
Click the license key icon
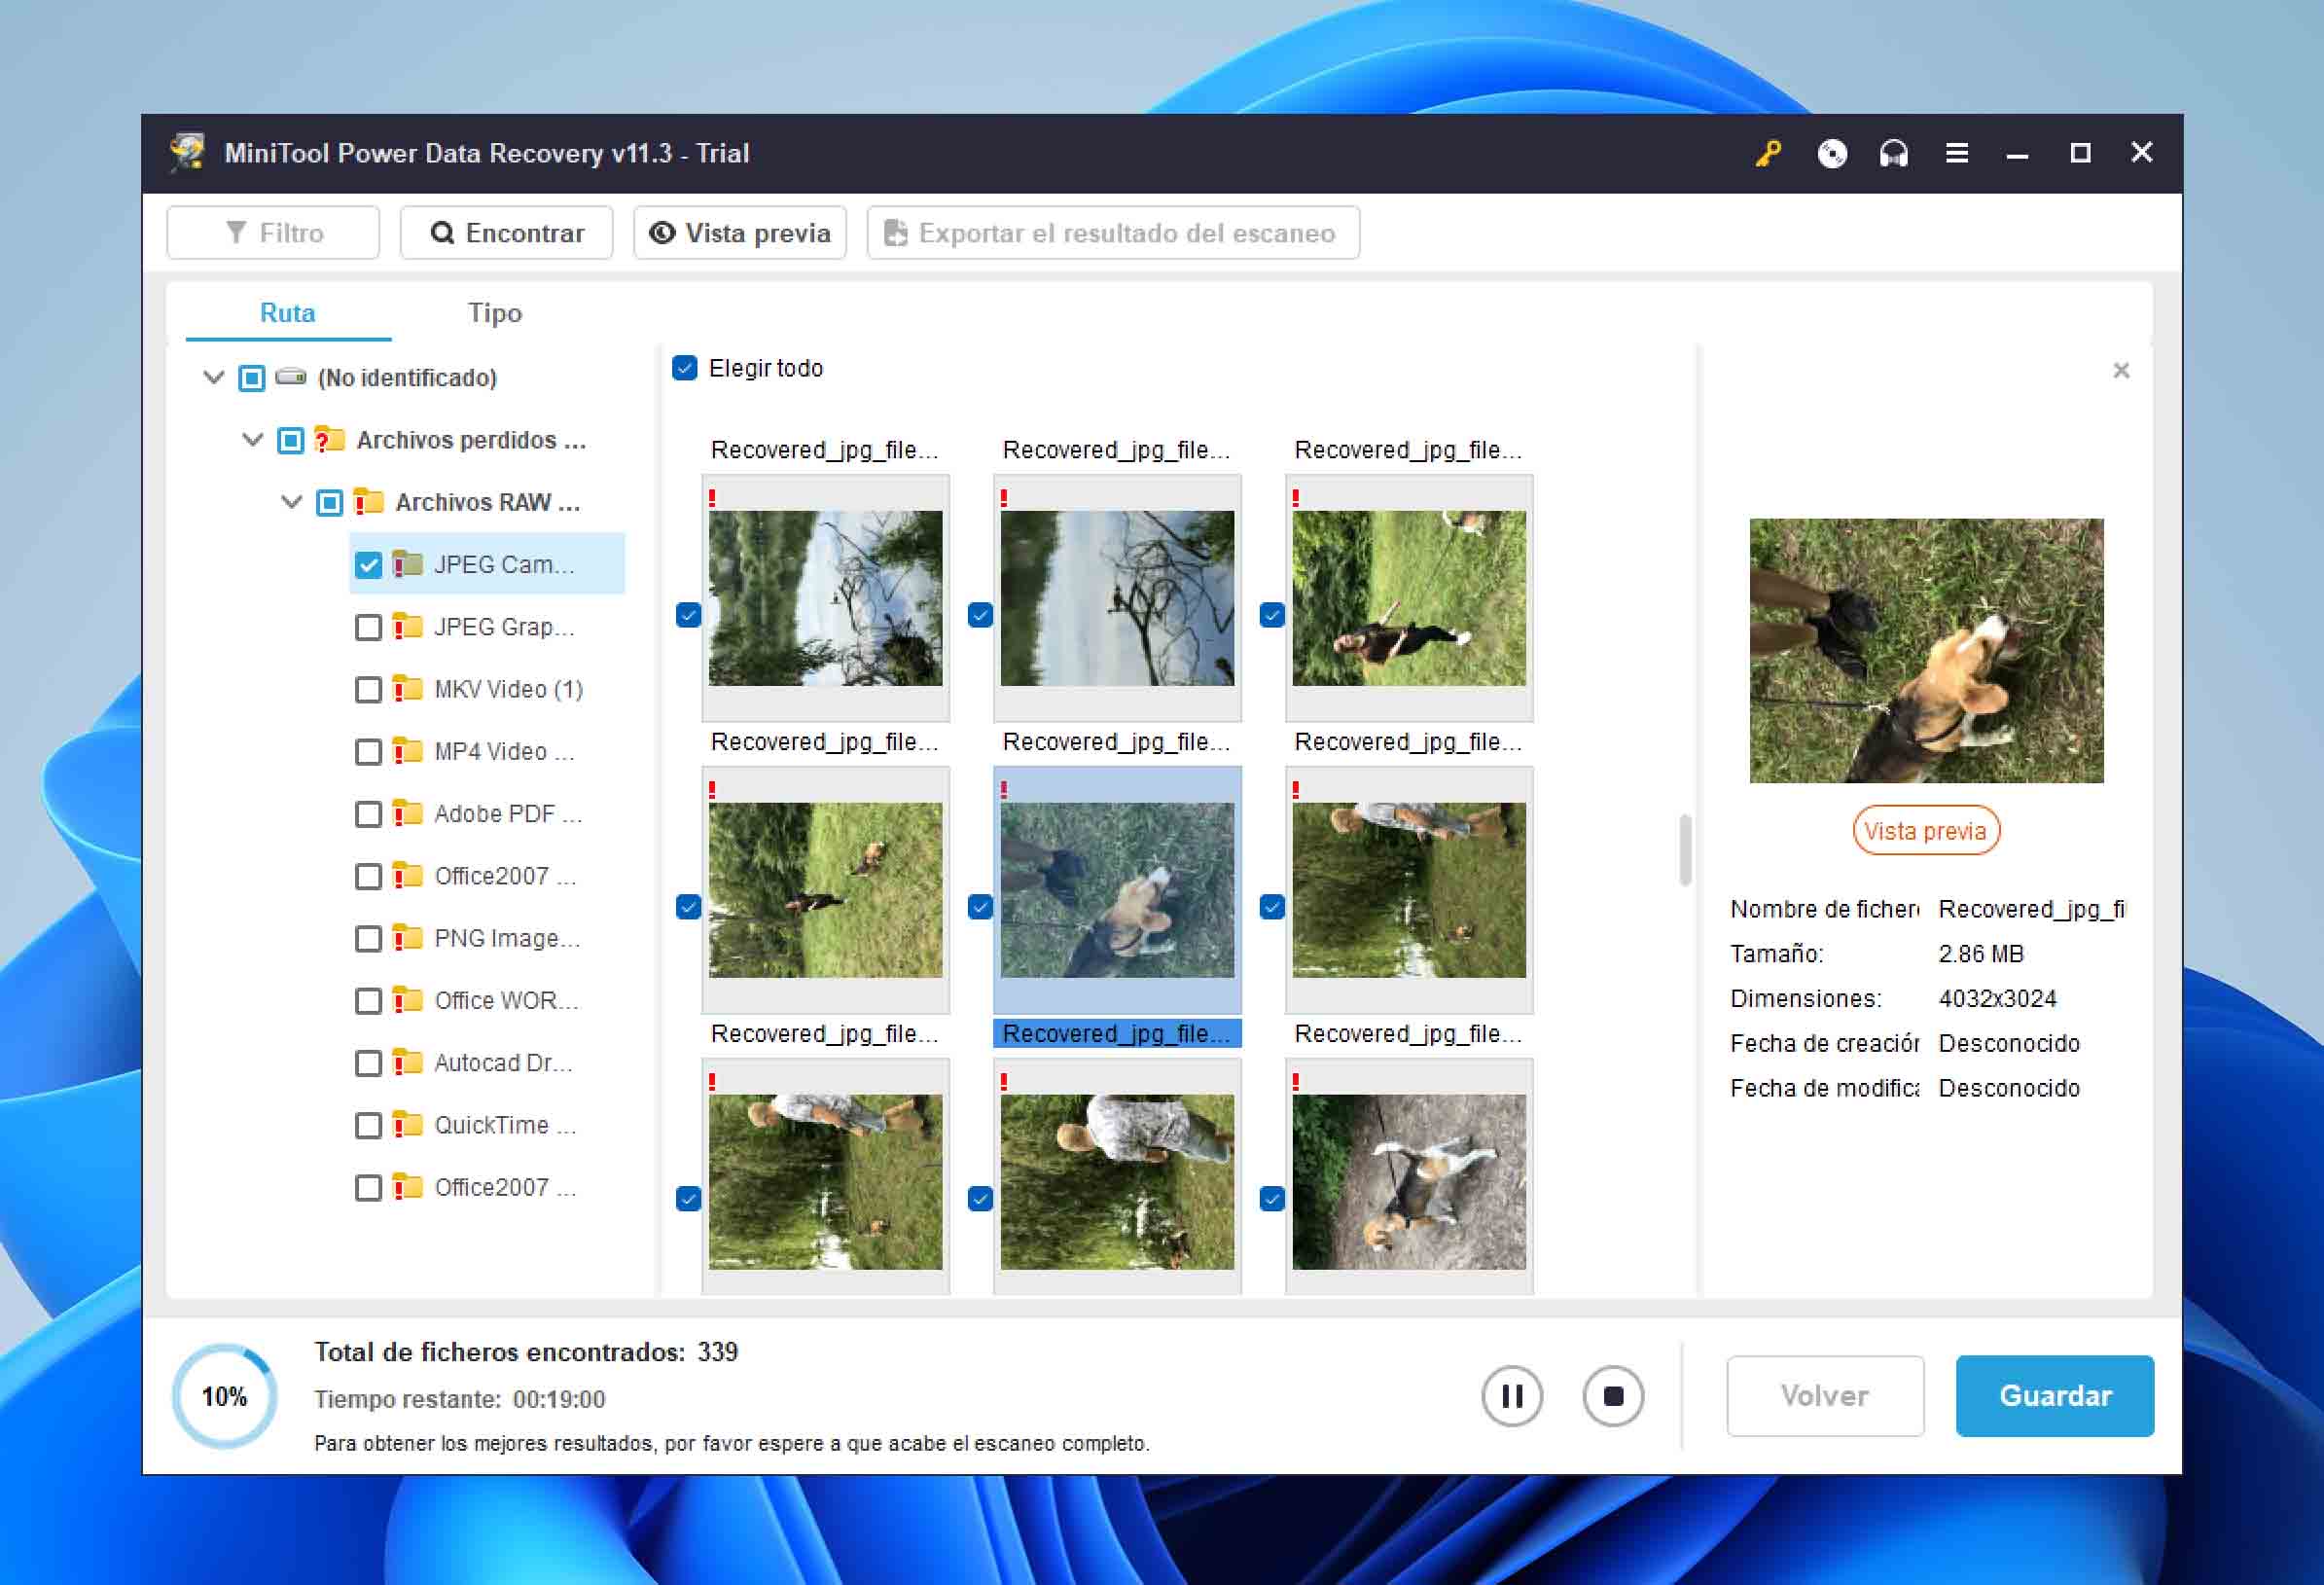pyautogui.click(x=1767, y=153)
